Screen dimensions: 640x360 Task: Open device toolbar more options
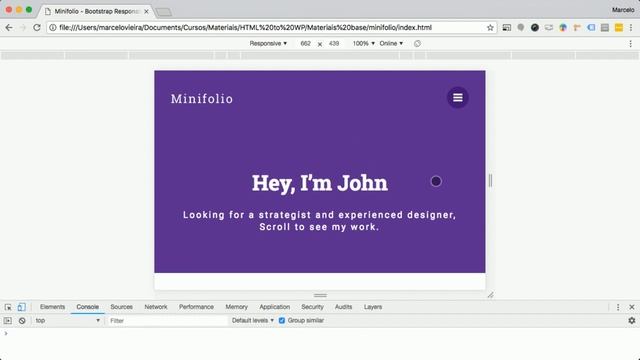(x=630, y=44)
